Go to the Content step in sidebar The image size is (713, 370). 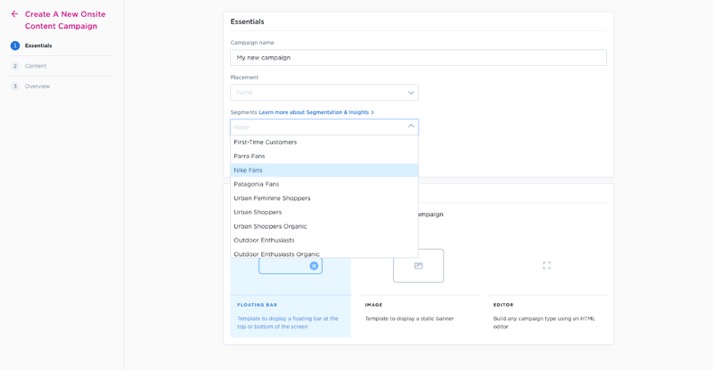point(35,66)
